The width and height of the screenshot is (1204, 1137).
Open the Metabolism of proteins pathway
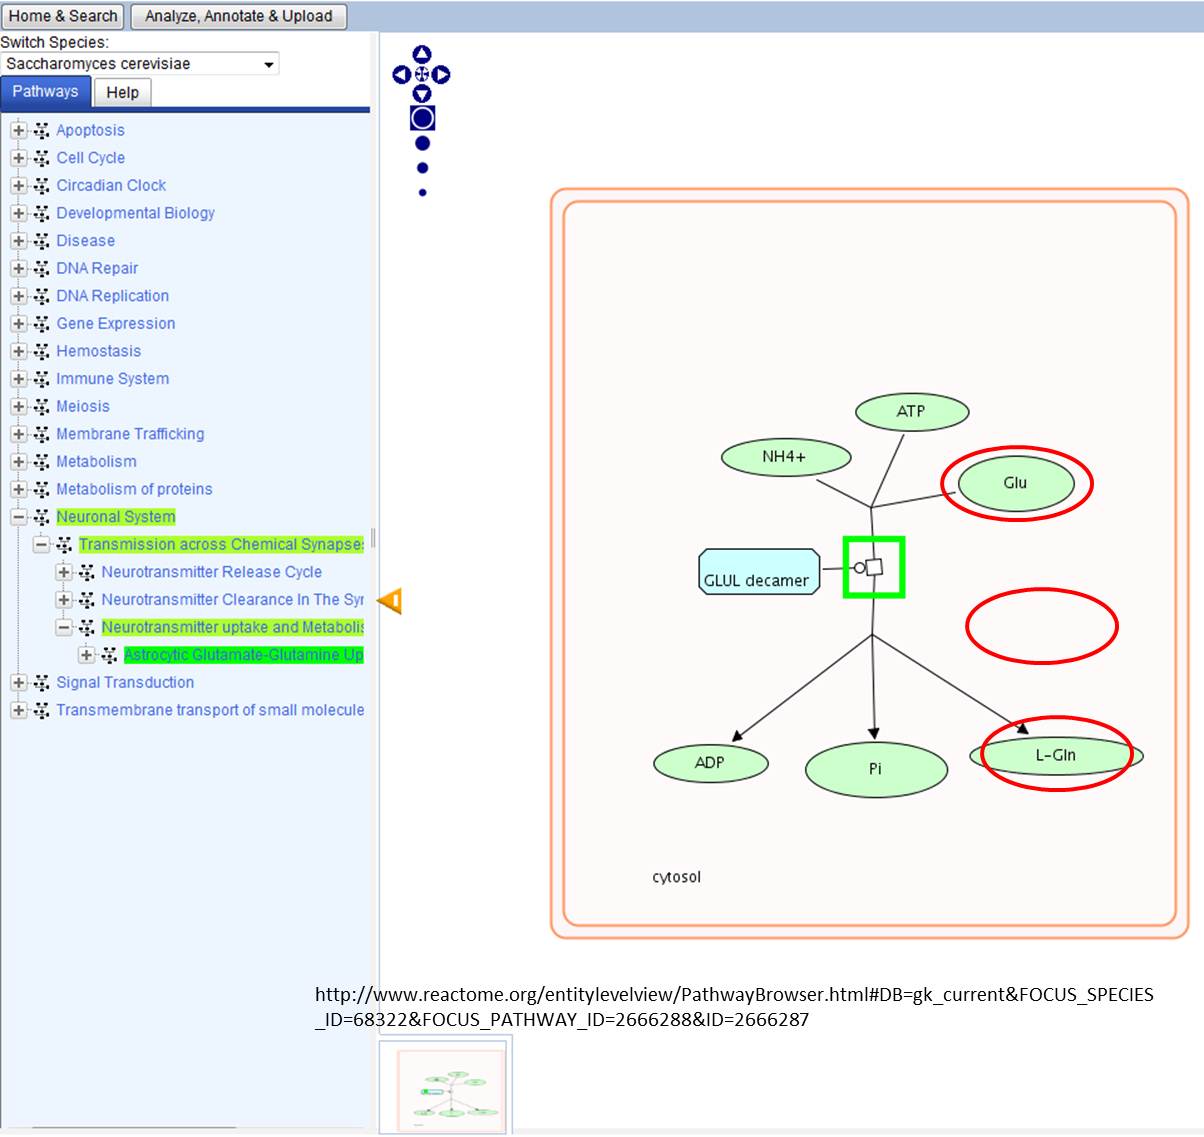(x=134, y=489)
